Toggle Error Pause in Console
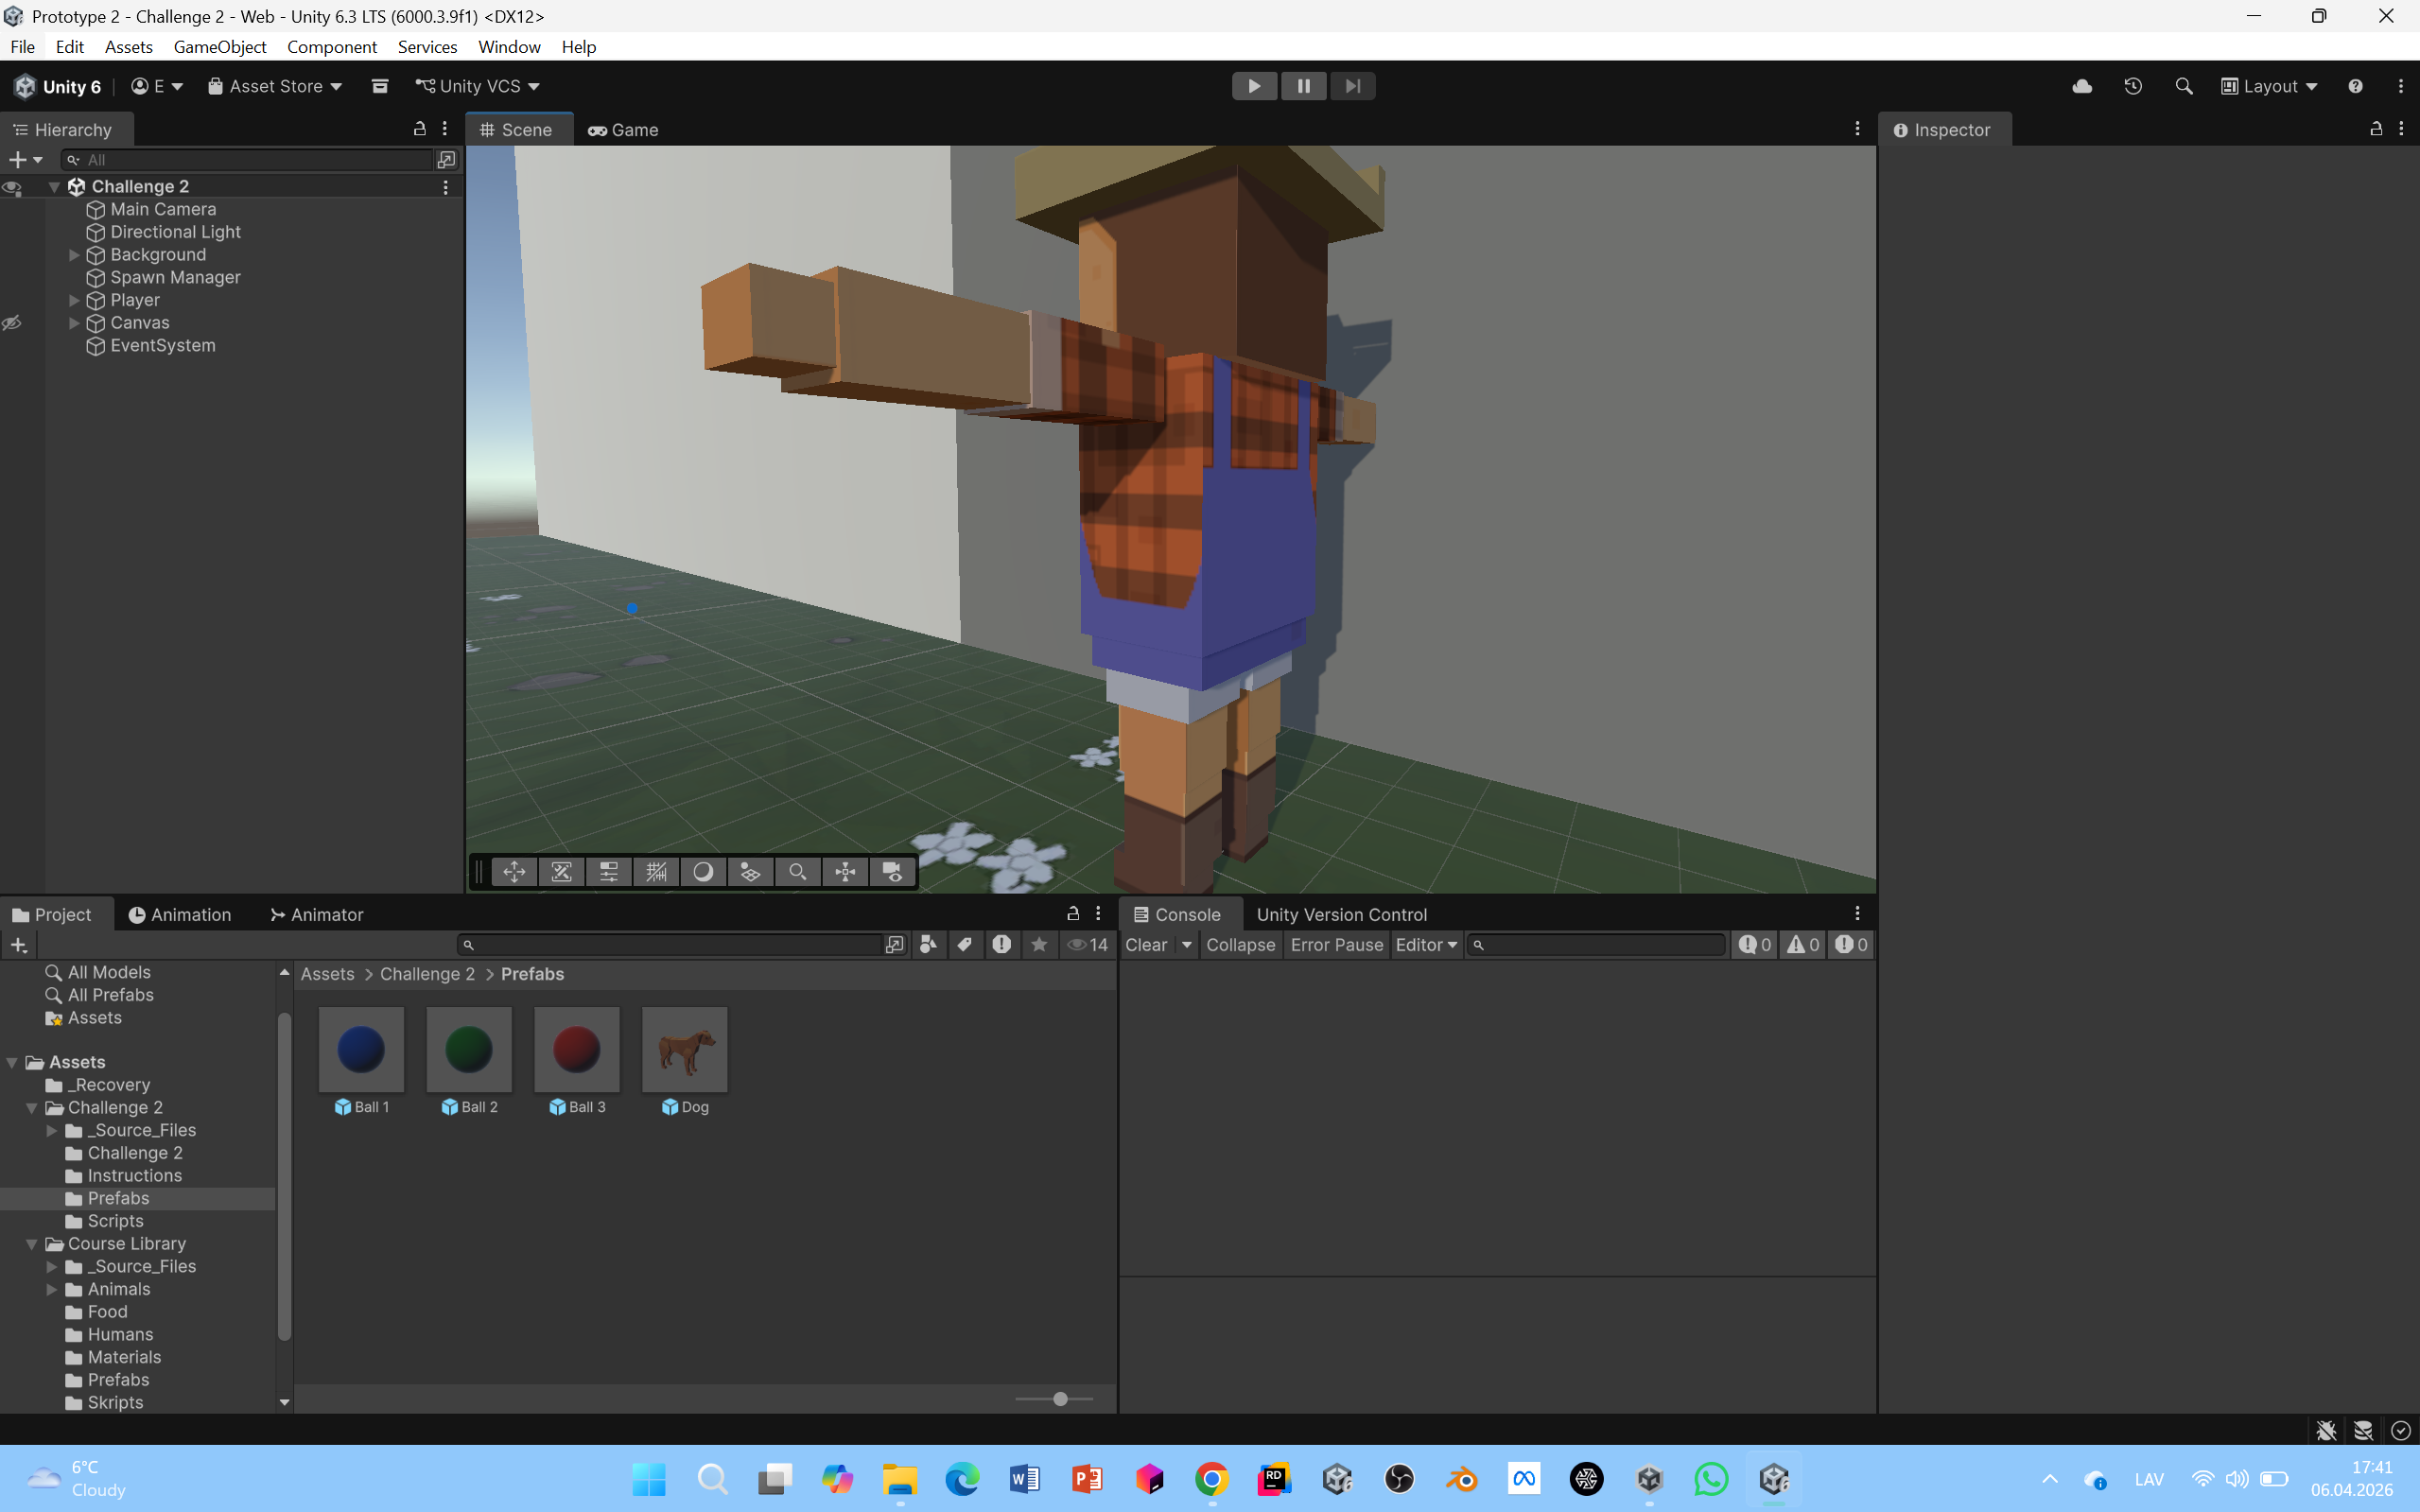 1336,944
